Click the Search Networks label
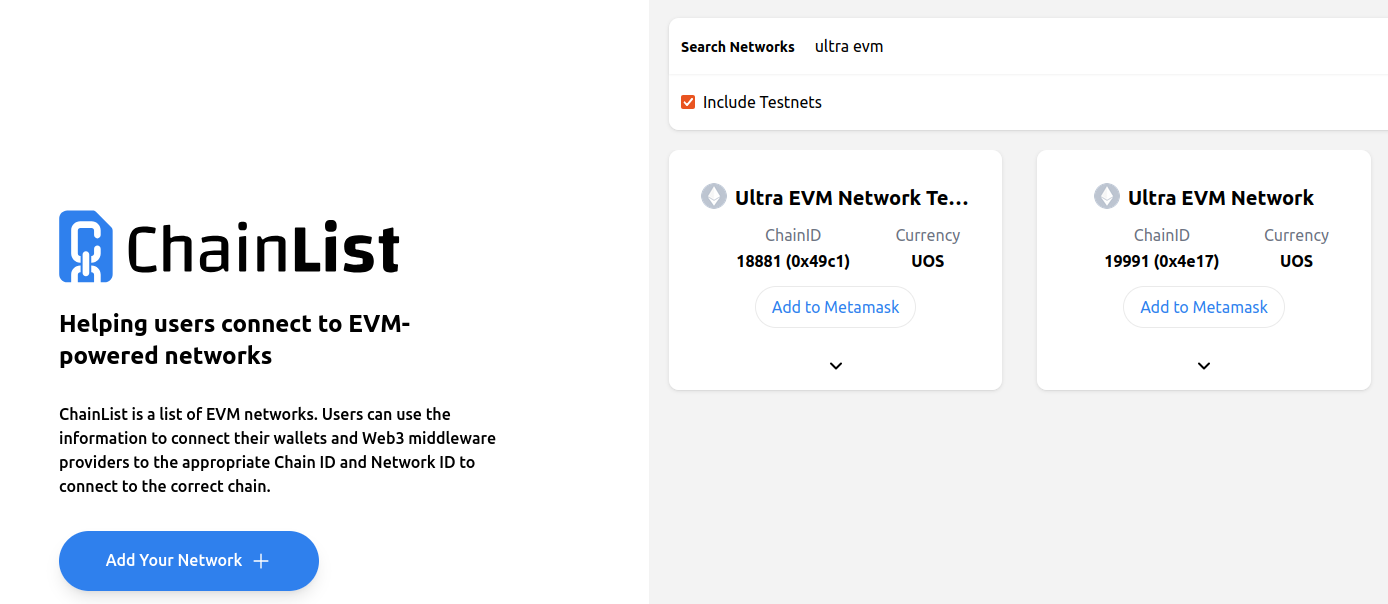This screenshot has width=1388, height=604. pyautogui.click(x=738, y=47)
